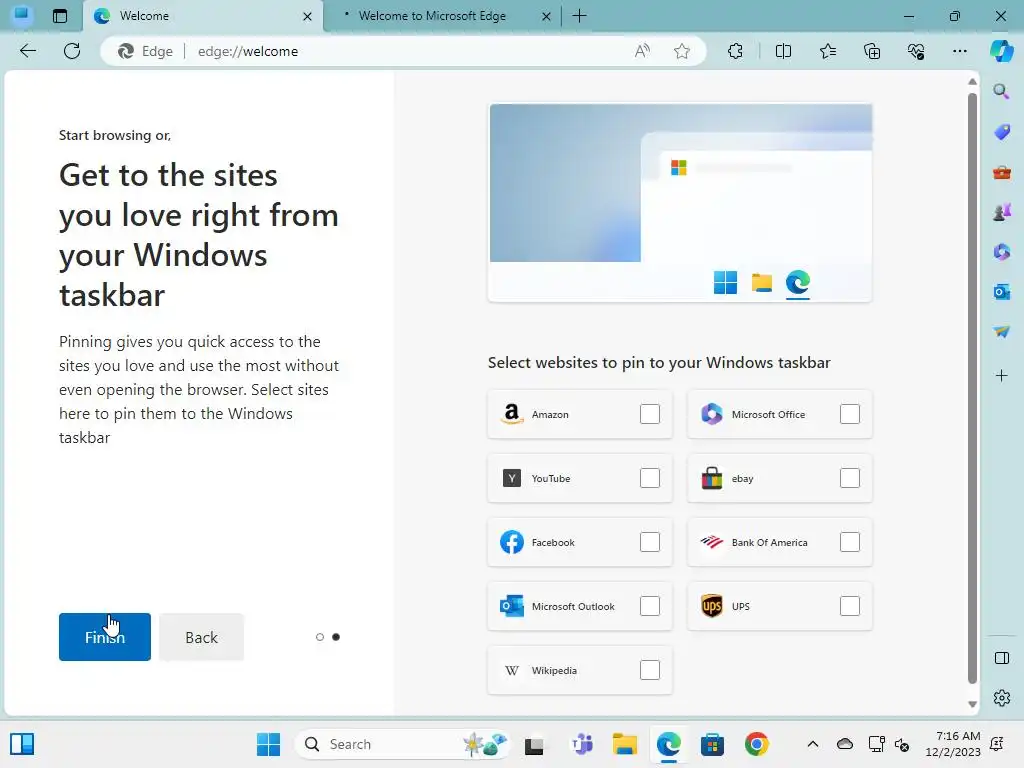Click the taskbar Search box

[402, 744]
